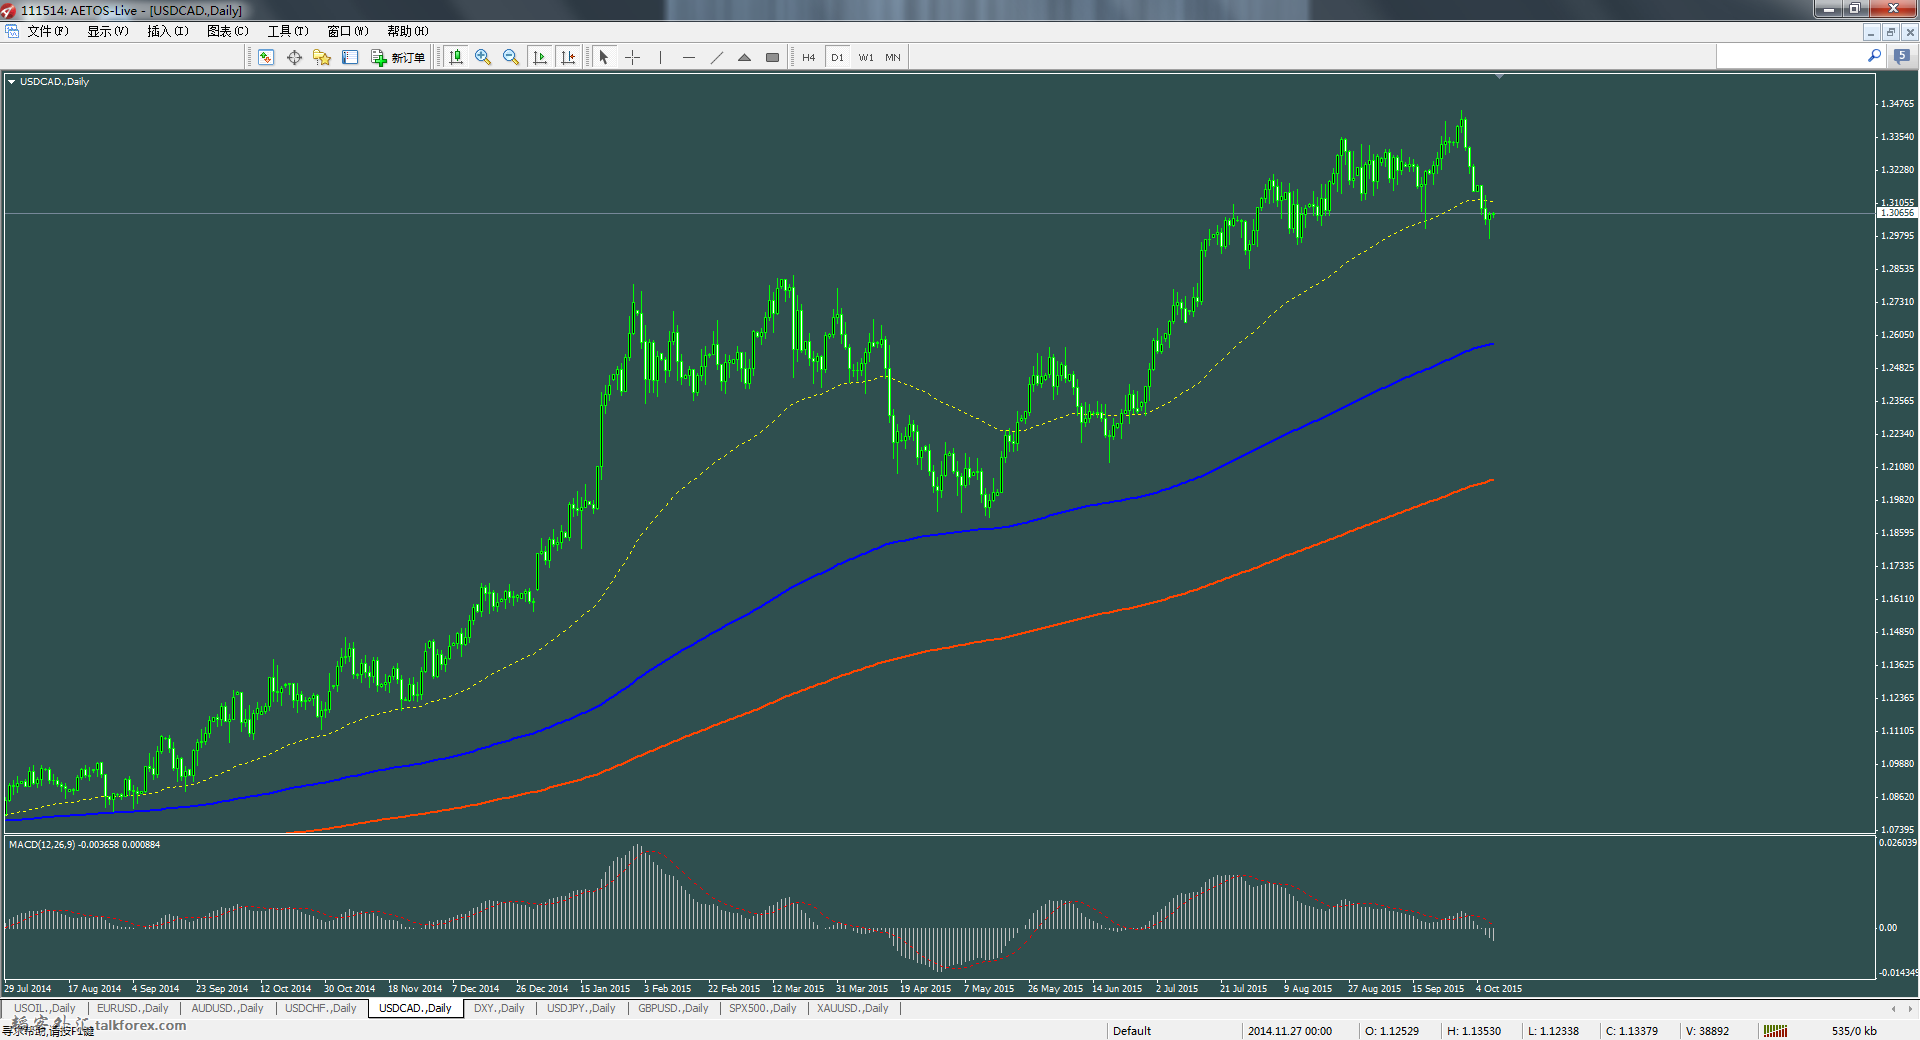Minimize the inner chart window
1920x1040 pixels.
click(x=1871, y=32)
